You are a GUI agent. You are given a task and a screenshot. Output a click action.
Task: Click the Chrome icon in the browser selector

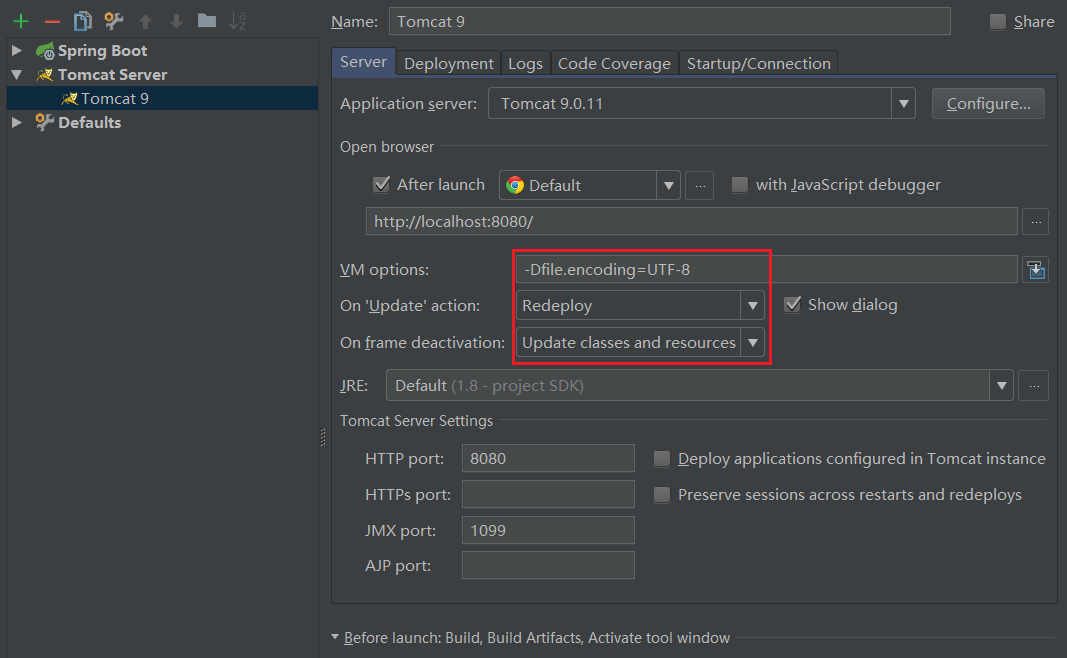pyautogui.click(x=515, y=185)
